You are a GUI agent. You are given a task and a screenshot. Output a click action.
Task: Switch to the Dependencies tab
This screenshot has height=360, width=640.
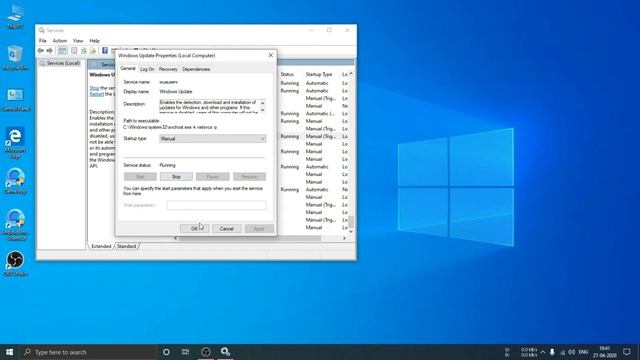pyautogui.click(x=196, y=69)
